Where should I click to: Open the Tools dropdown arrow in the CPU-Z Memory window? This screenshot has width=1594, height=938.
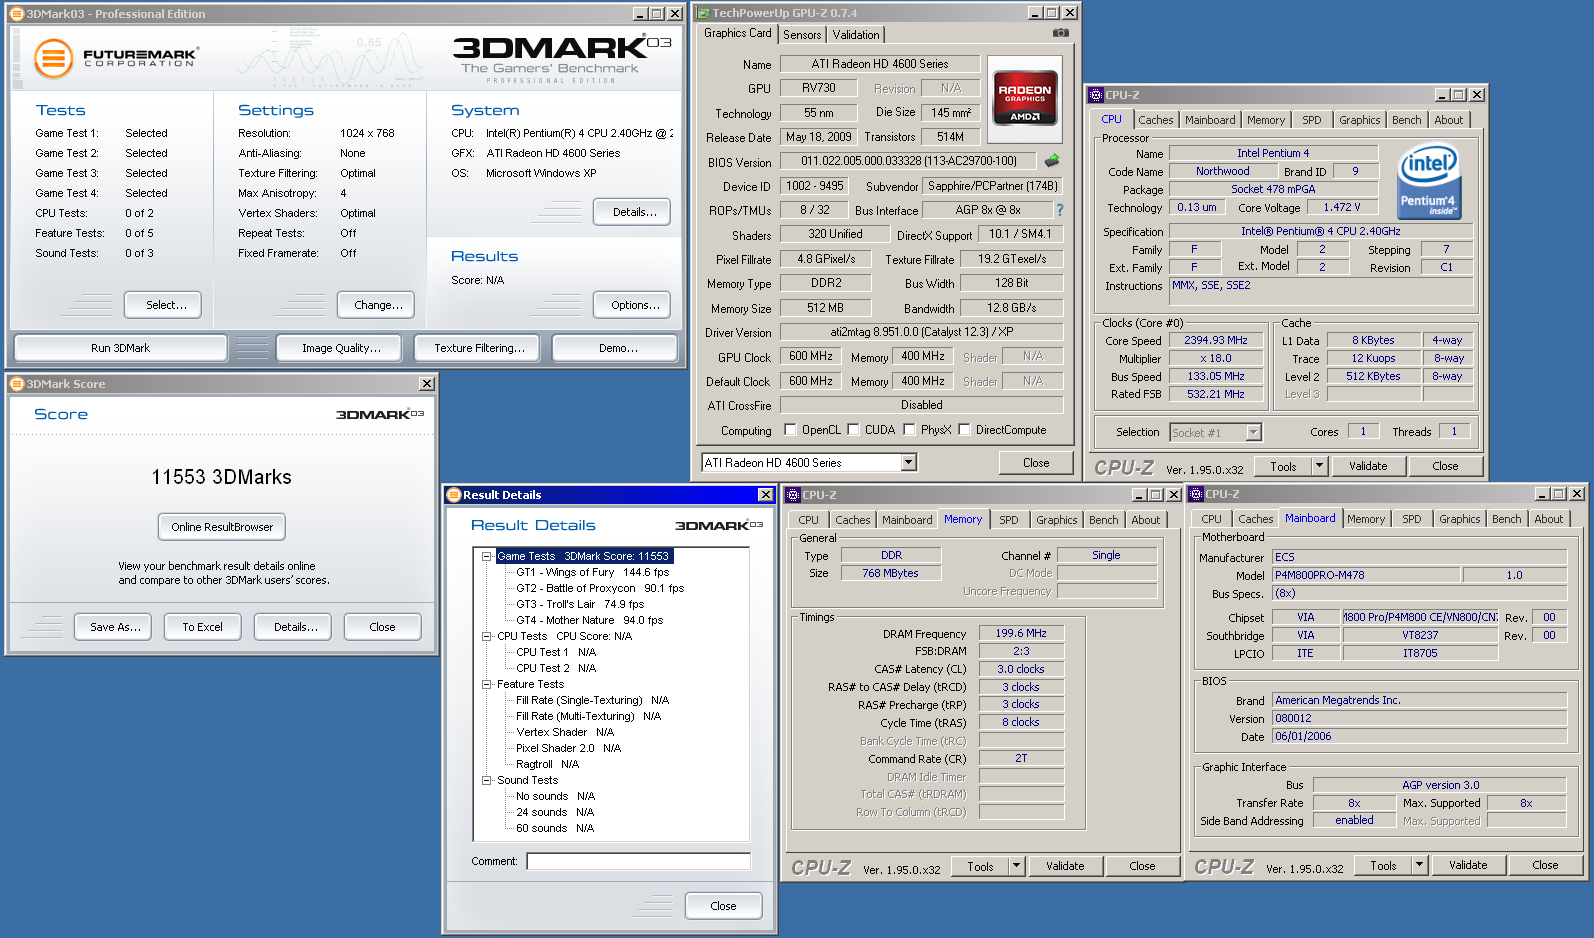[x=1016, y=866]
